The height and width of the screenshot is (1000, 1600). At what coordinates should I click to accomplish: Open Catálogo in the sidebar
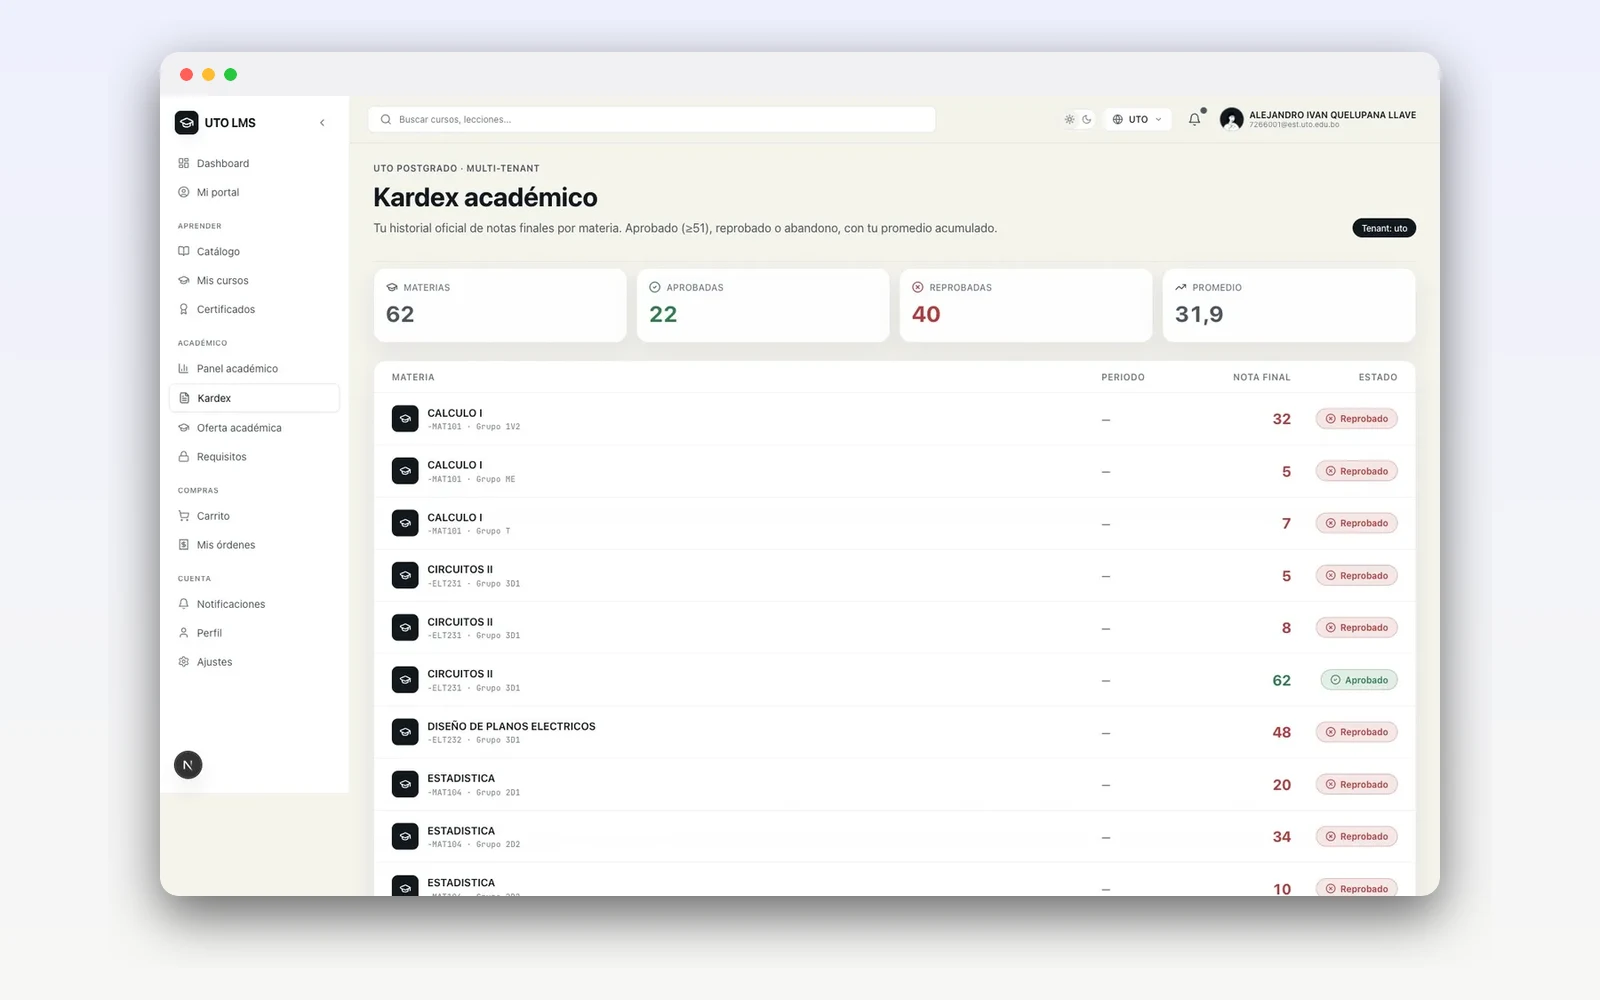tap(254, 251)
